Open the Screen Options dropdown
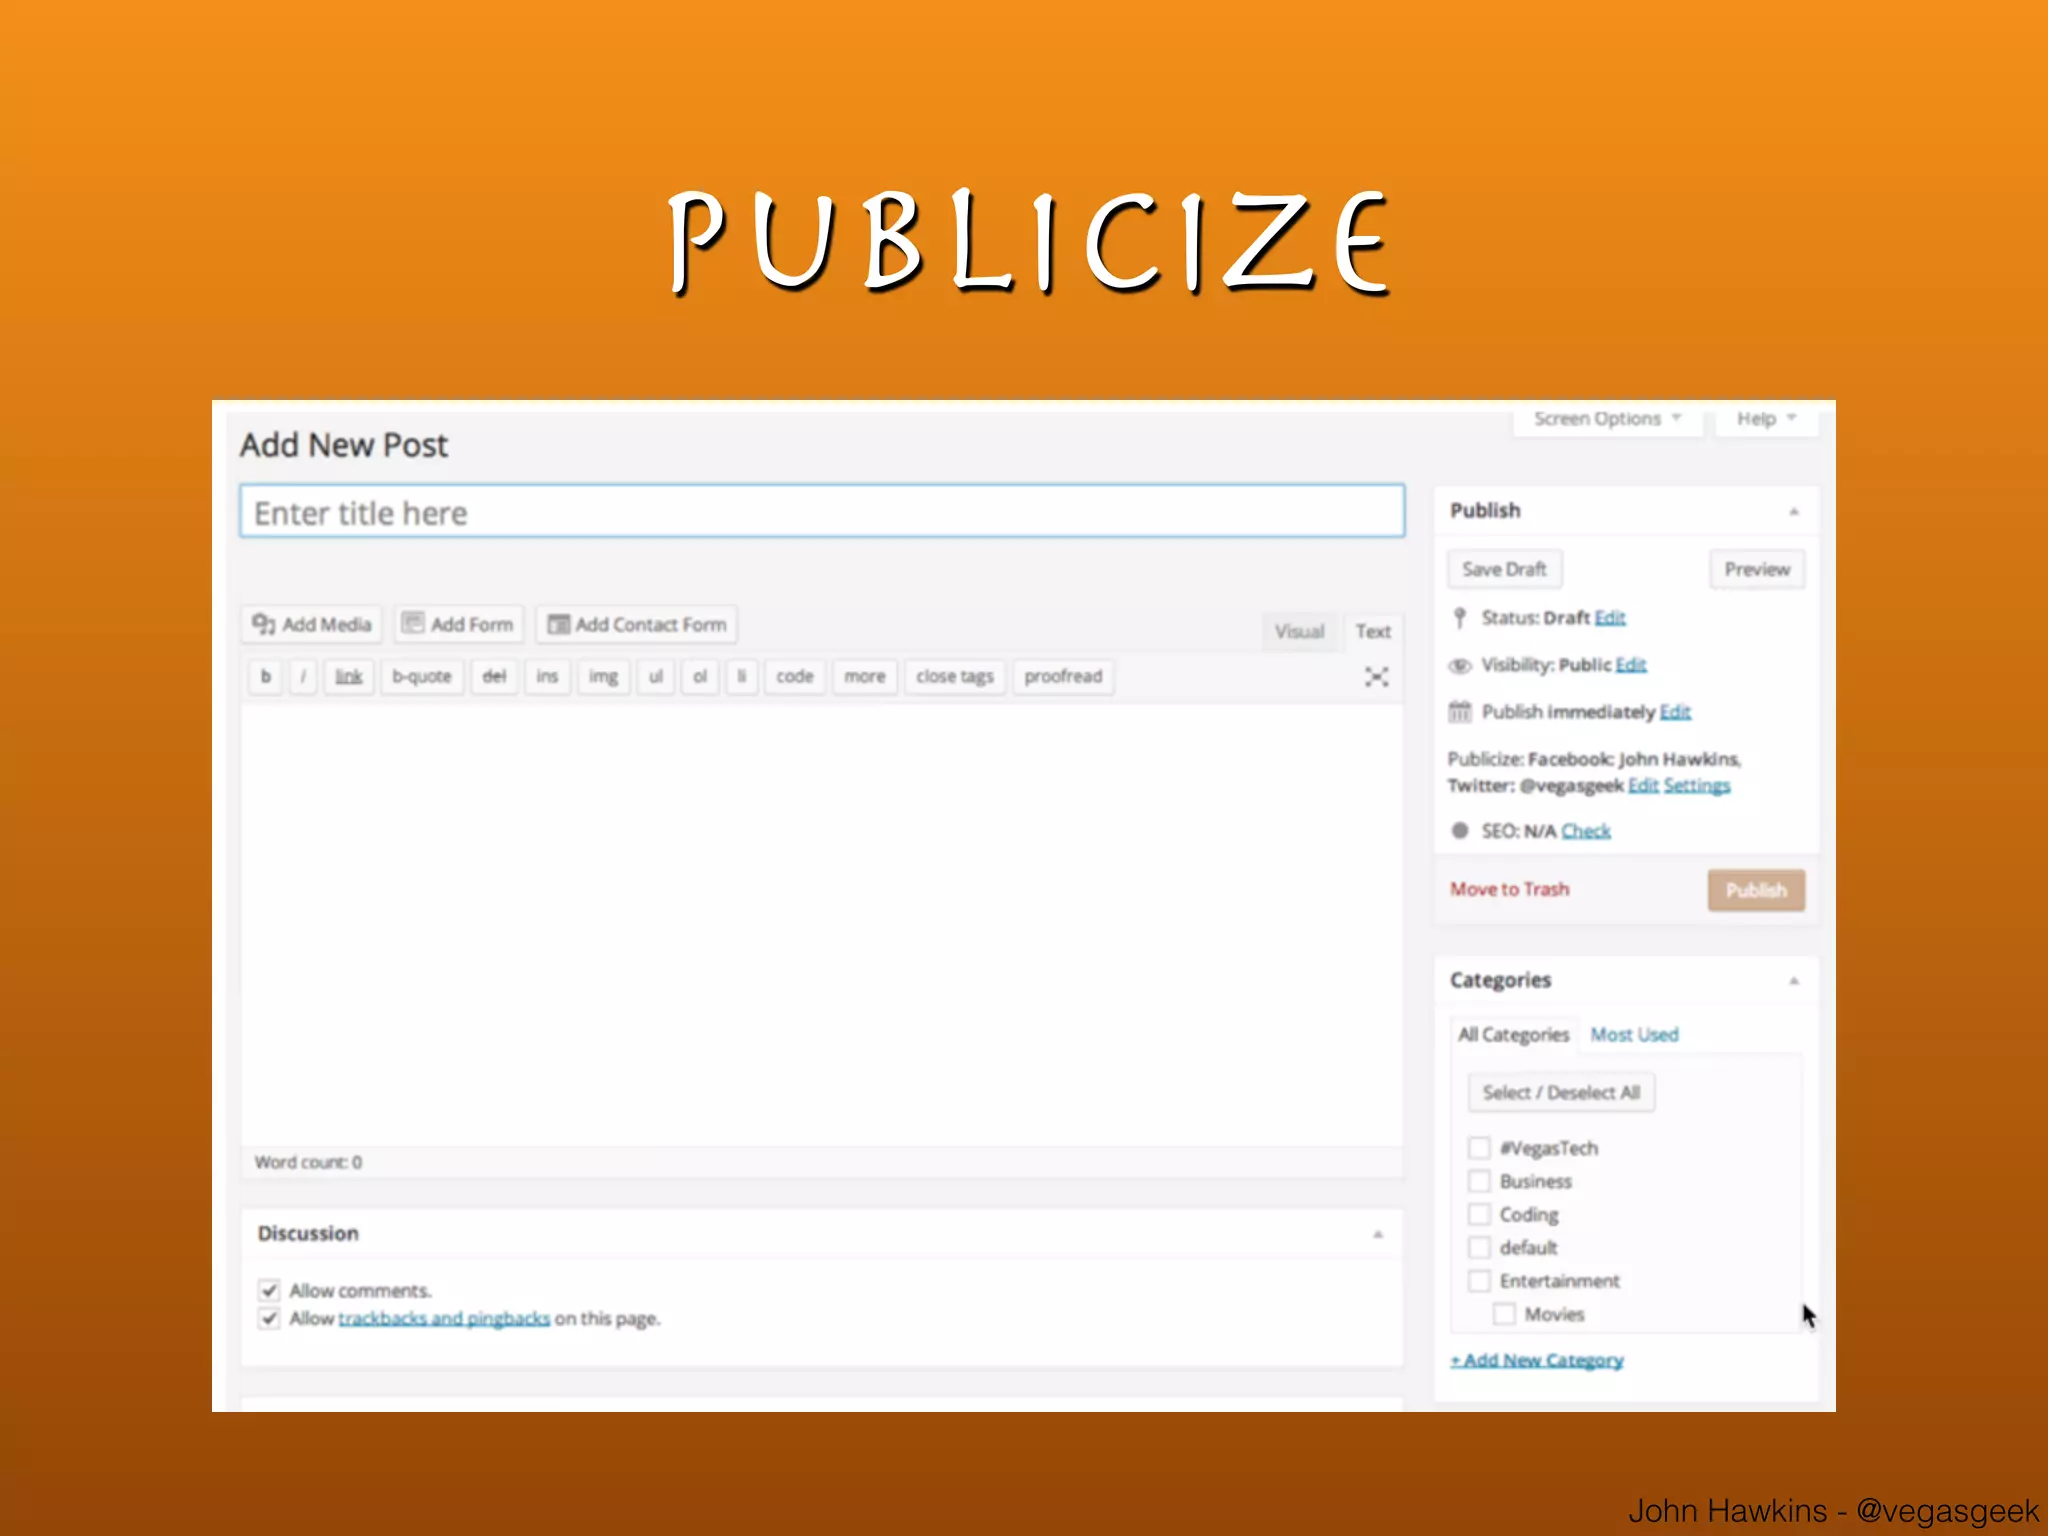Screen dimensions: 2048x1536 coord(1607,419)
